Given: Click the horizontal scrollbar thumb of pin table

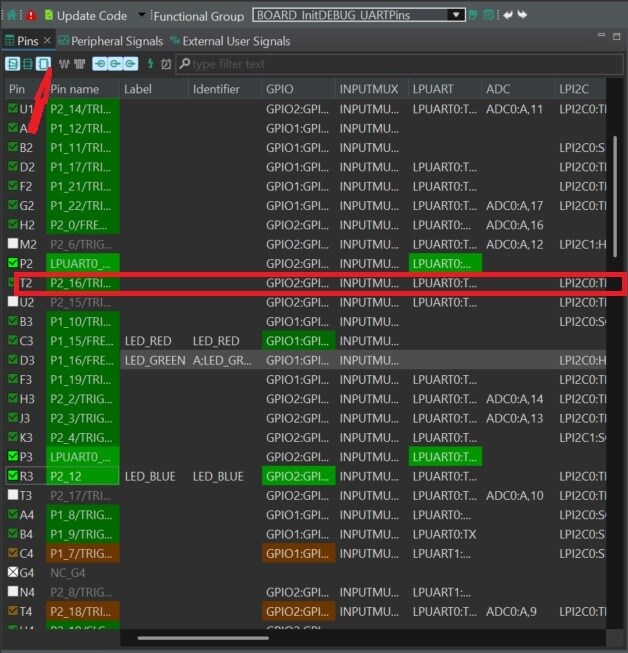Looking at the screenshot, I should tap(203, 638).
